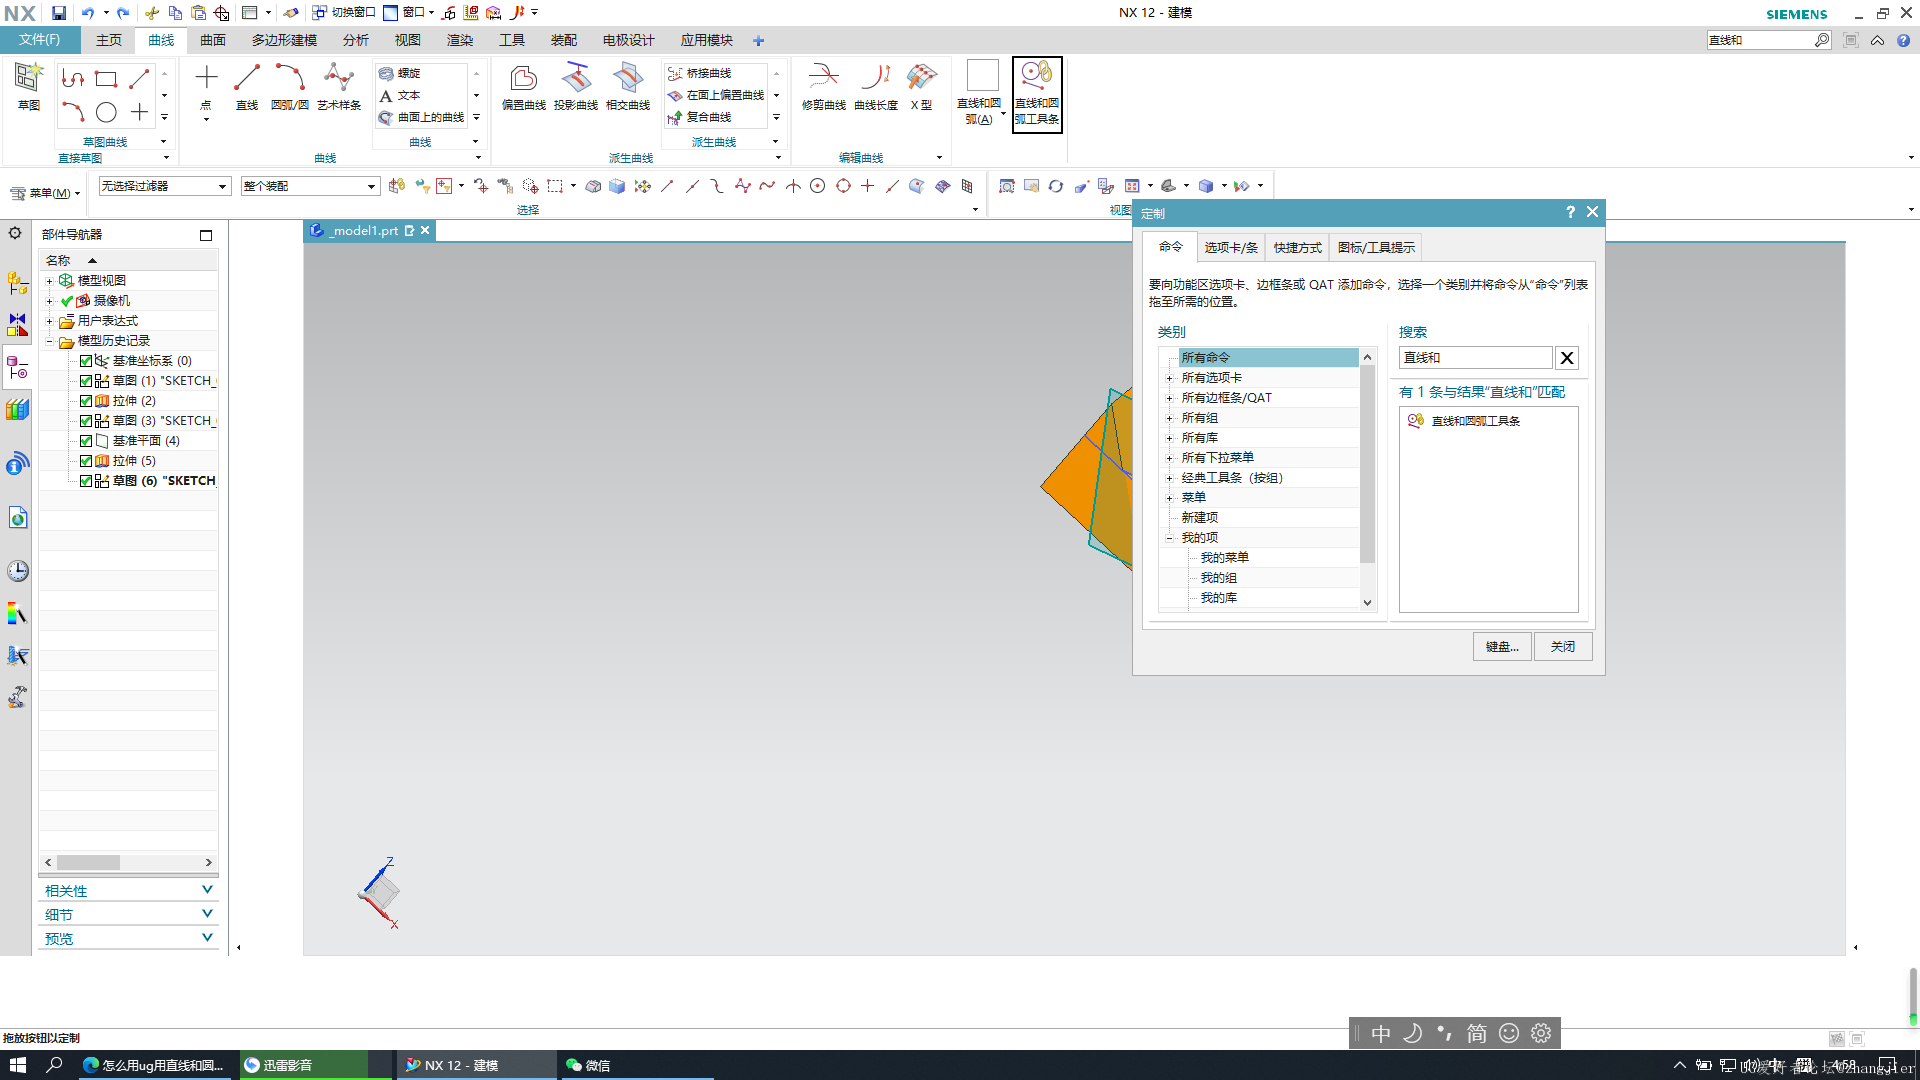Screen dimensions: 1920x1080
Task: Open Offset Curve (偏置曲线) tool
Action: 524,86
